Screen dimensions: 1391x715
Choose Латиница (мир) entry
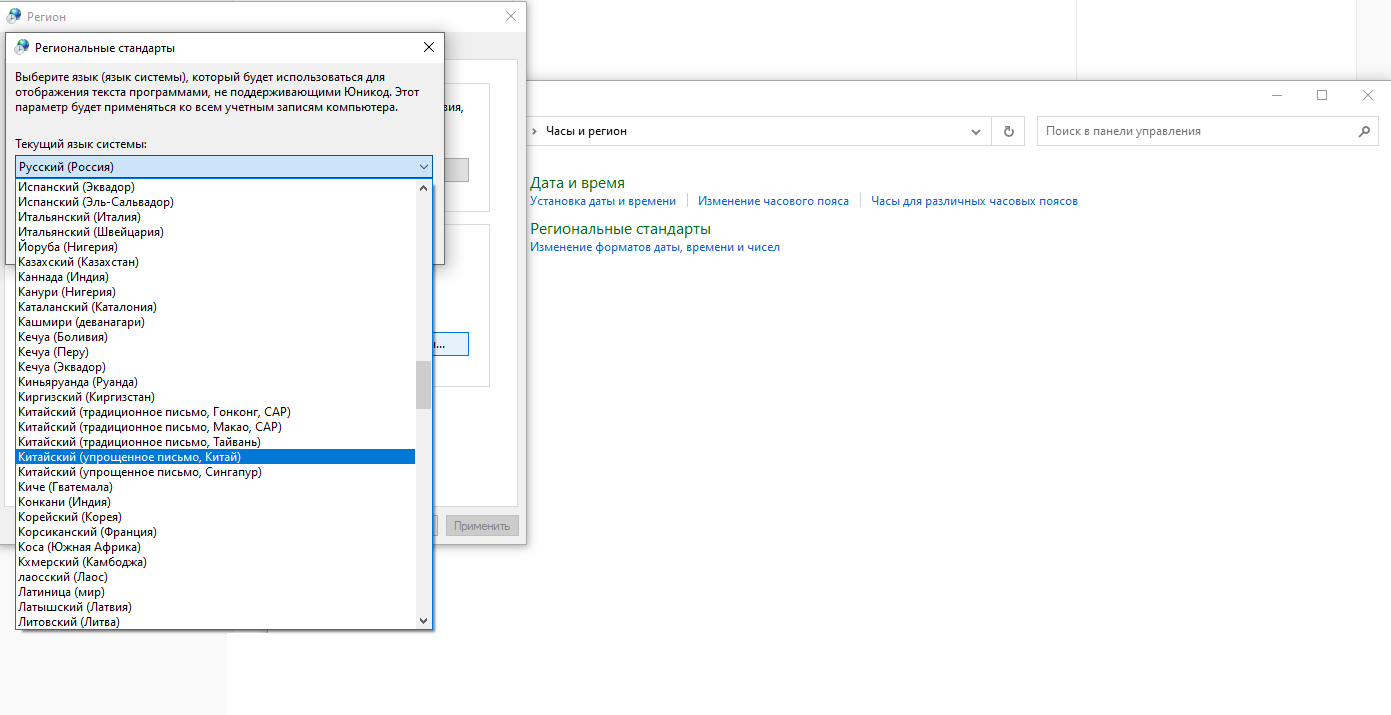click(215, 592)
